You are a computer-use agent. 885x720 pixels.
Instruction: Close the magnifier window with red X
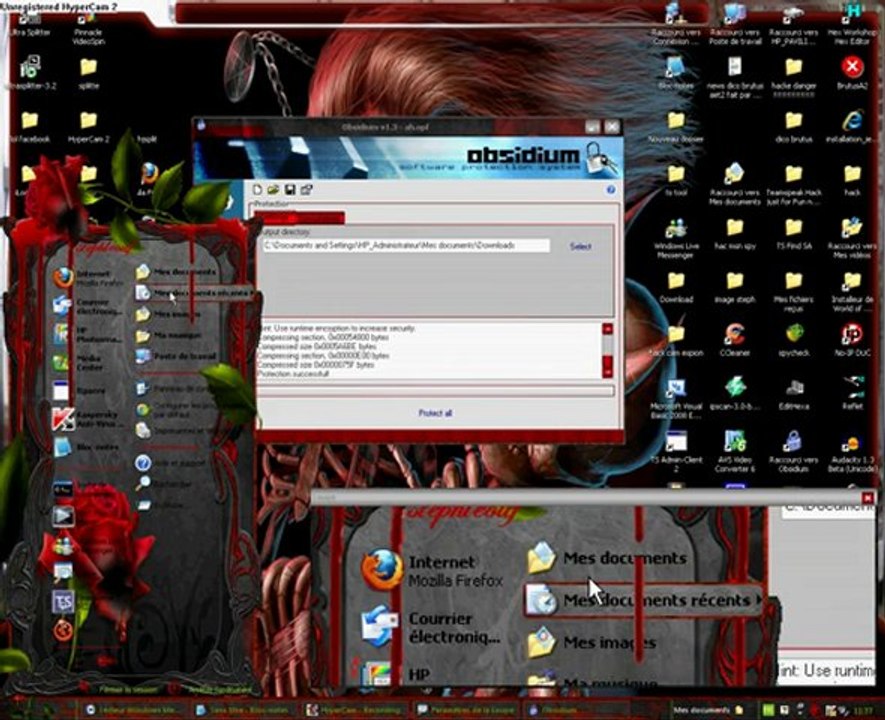tap(868, 498)
